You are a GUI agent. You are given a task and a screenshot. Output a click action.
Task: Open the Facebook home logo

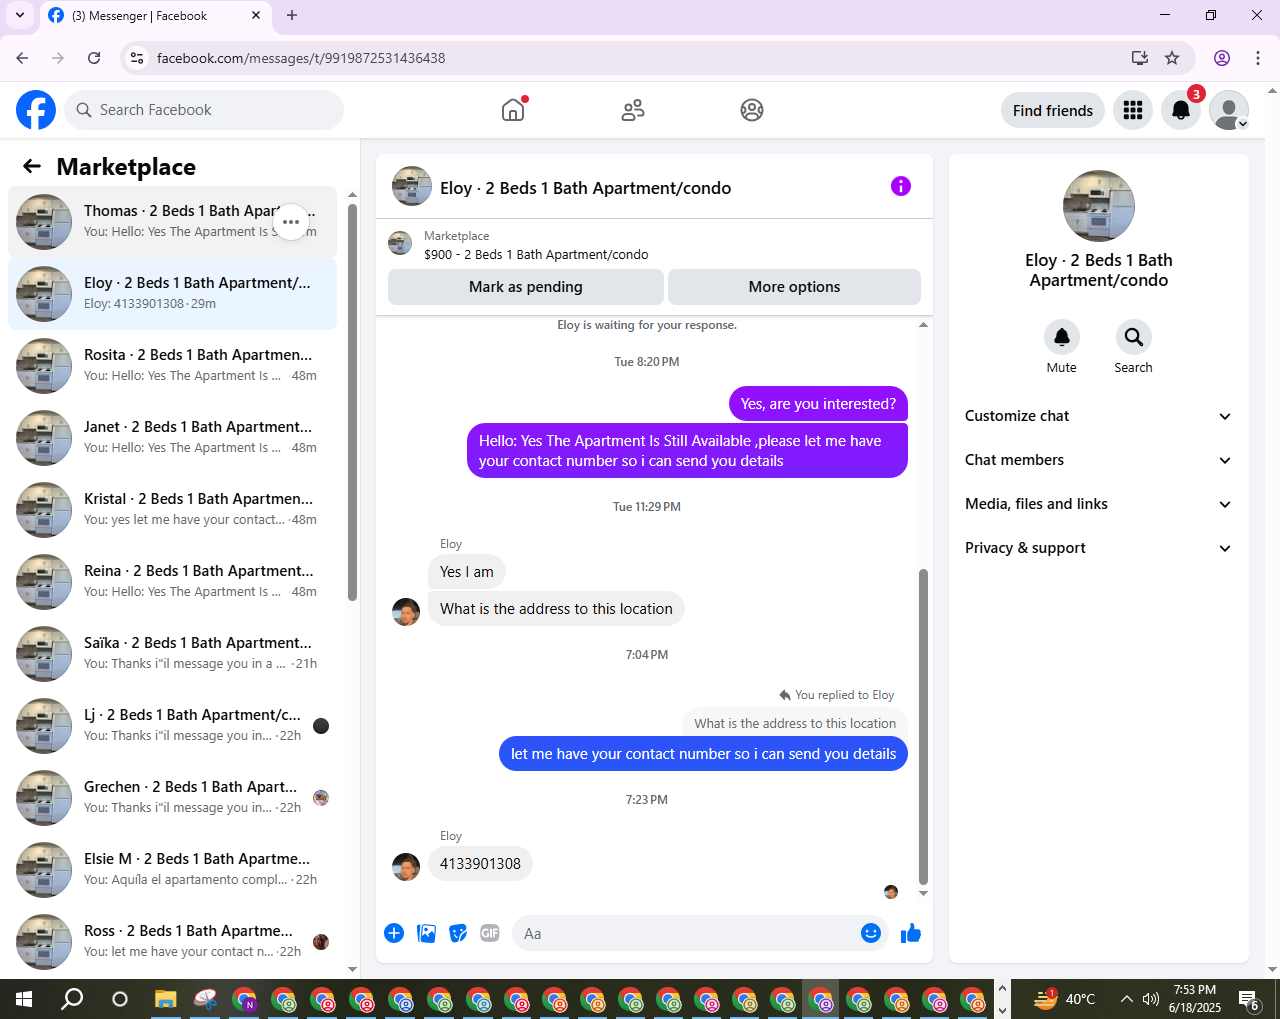[36, 110]
